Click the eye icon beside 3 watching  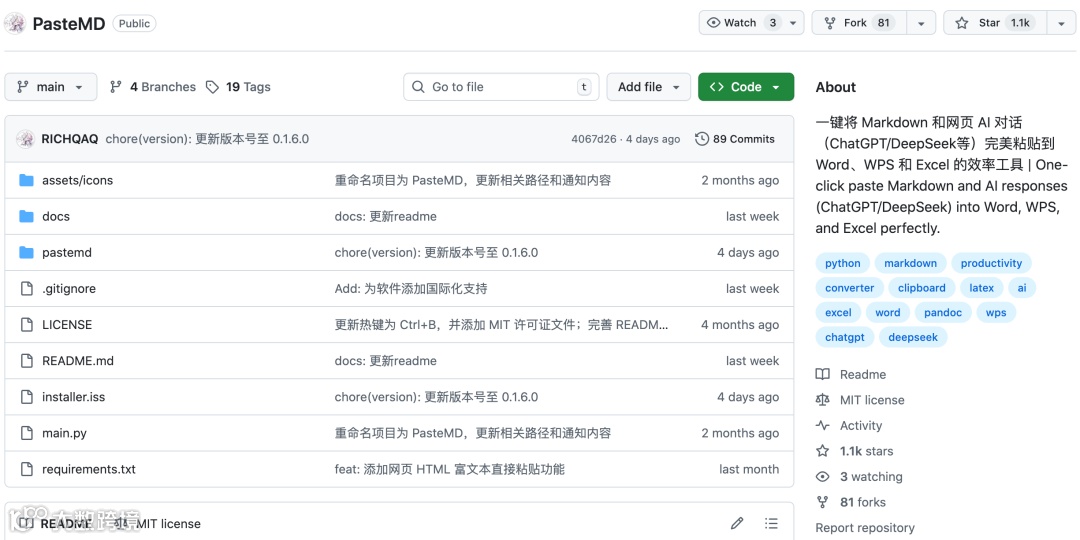pyautogui.click(x=822, y=477)
